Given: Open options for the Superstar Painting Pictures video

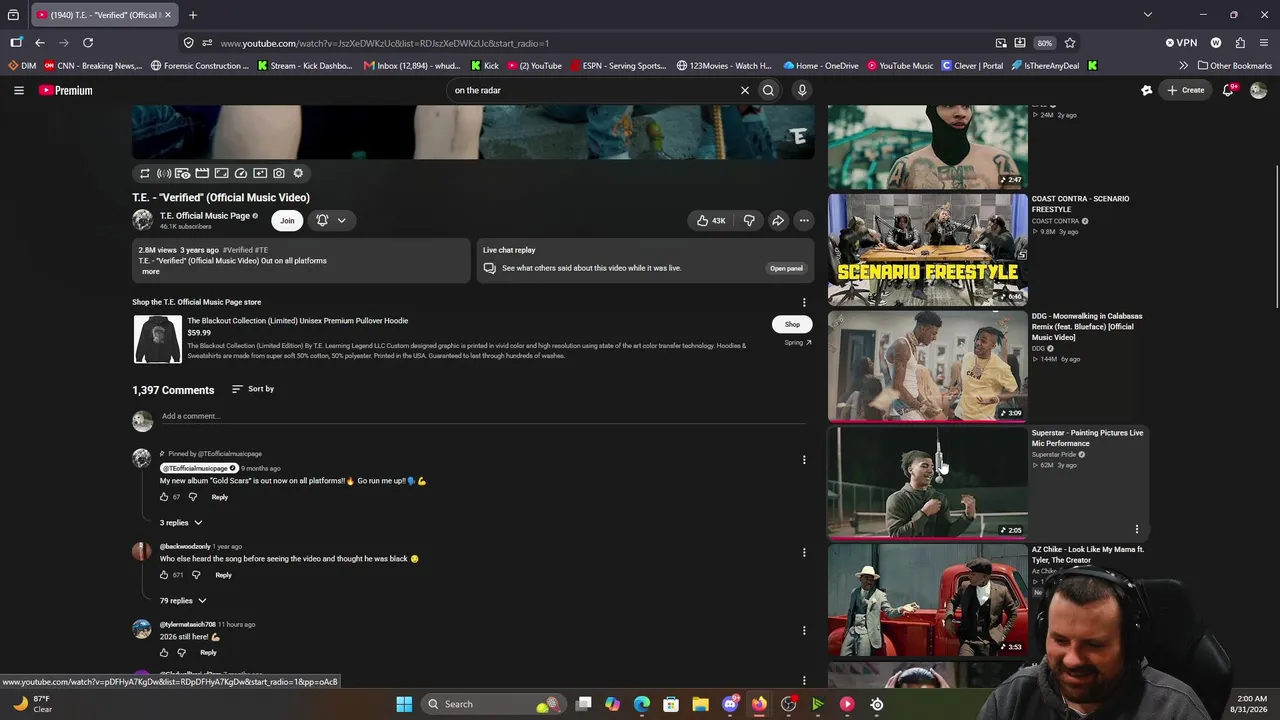Looking at the screenshot, I should (x=1137, y=529).
